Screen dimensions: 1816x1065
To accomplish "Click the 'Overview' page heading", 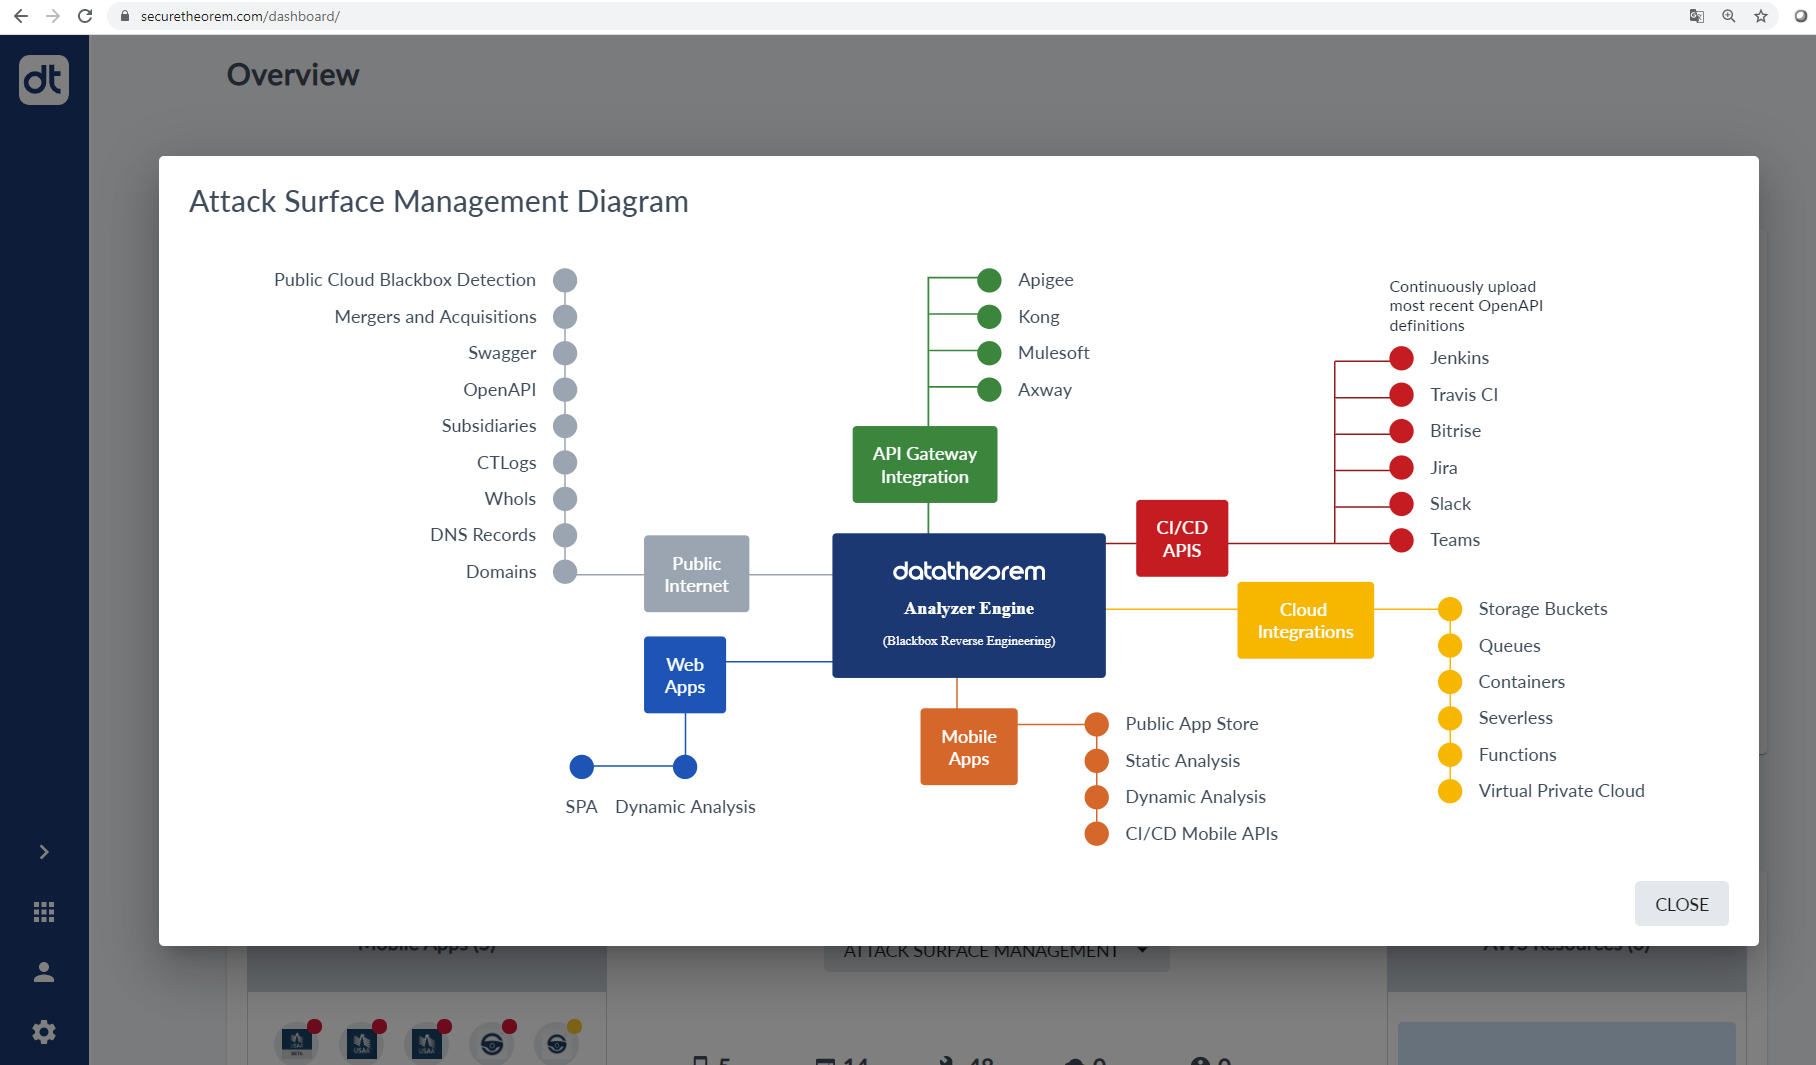I will [293, 75].
